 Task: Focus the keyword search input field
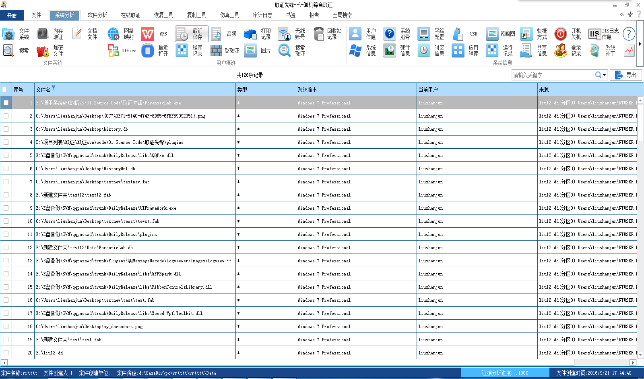(553, 75)
